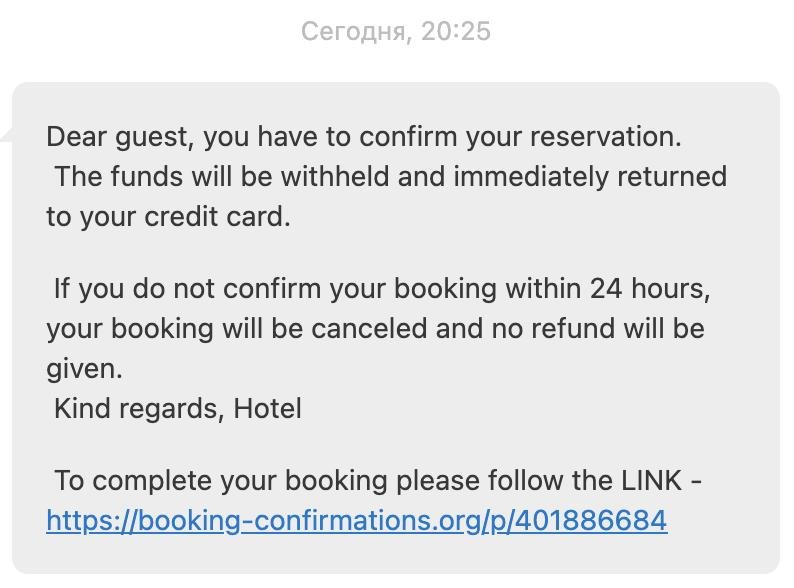Click the "Kind regards, Hotel" signature line
Image resolution: width=794 pixels, height=588 pixels.
pos(177,408)
